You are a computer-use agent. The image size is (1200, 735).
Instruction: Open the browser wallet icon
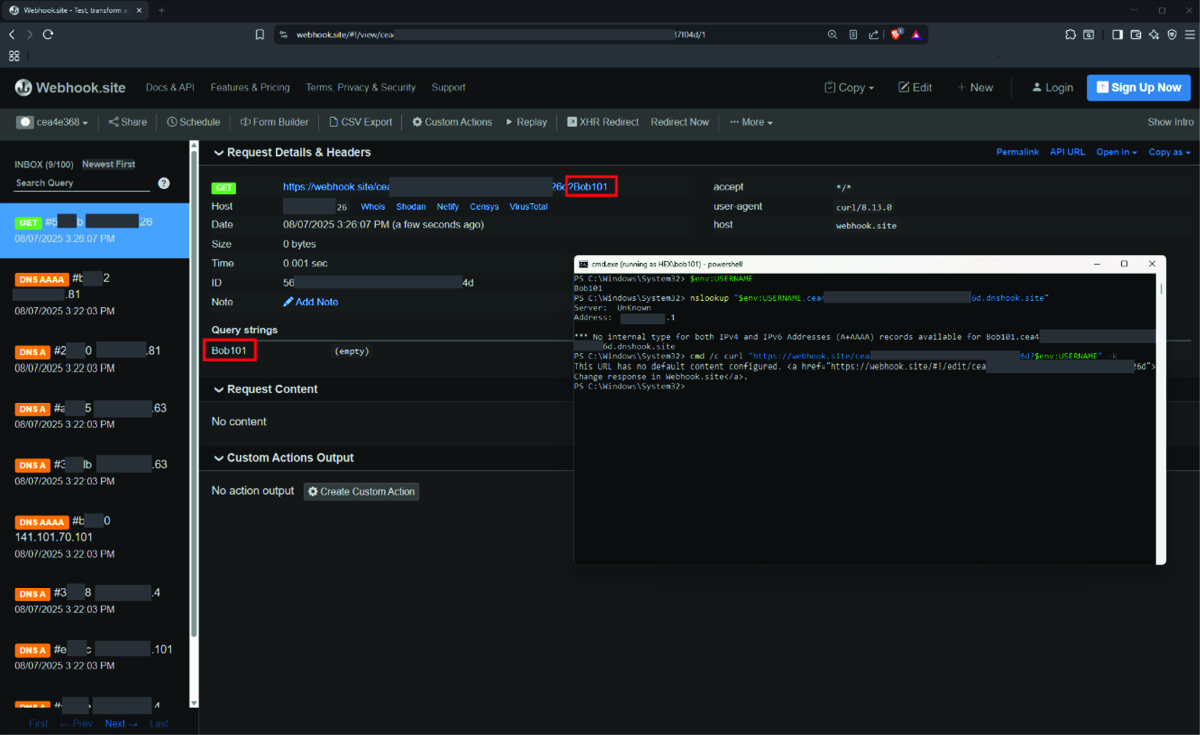tap(1135, 34)
